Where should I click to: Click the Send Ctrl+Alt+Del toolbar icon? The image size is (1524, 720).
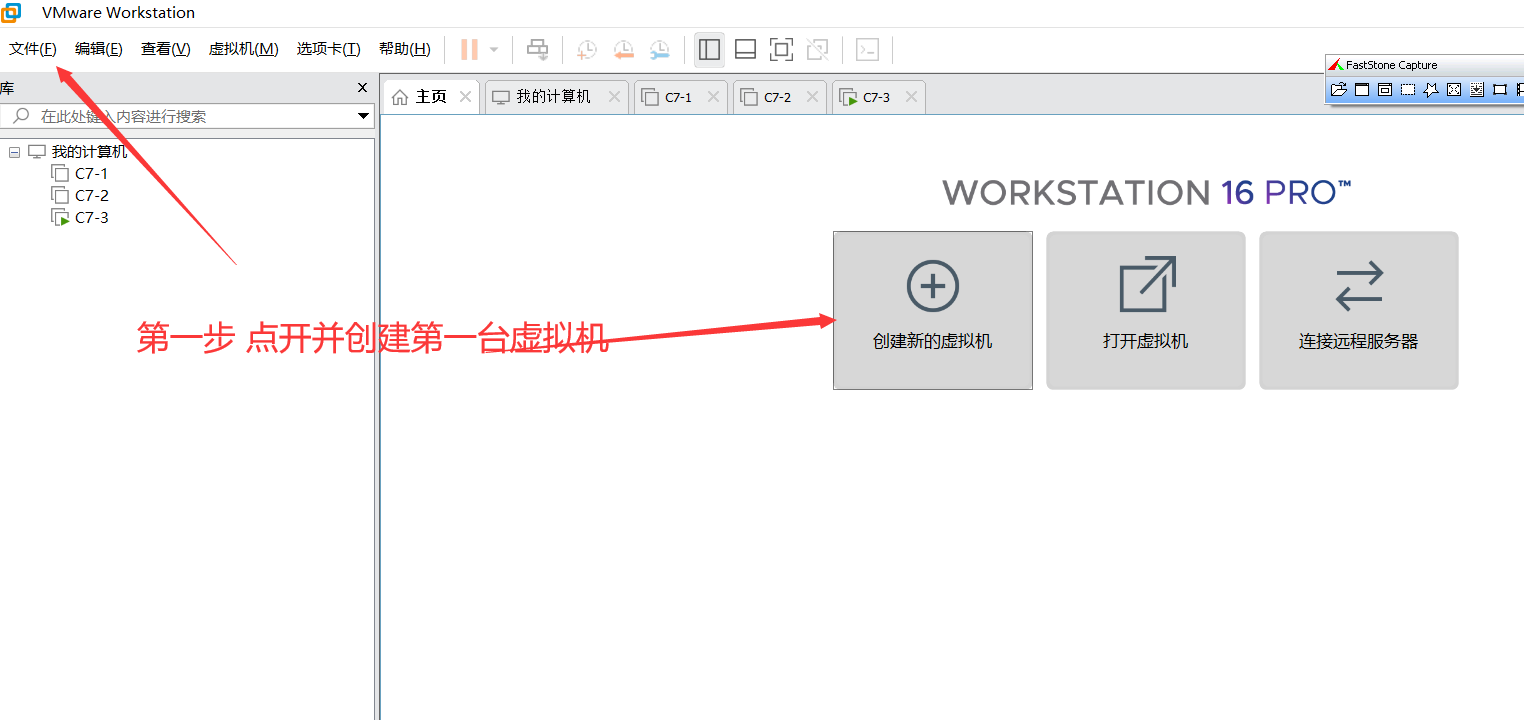point(538,49)
